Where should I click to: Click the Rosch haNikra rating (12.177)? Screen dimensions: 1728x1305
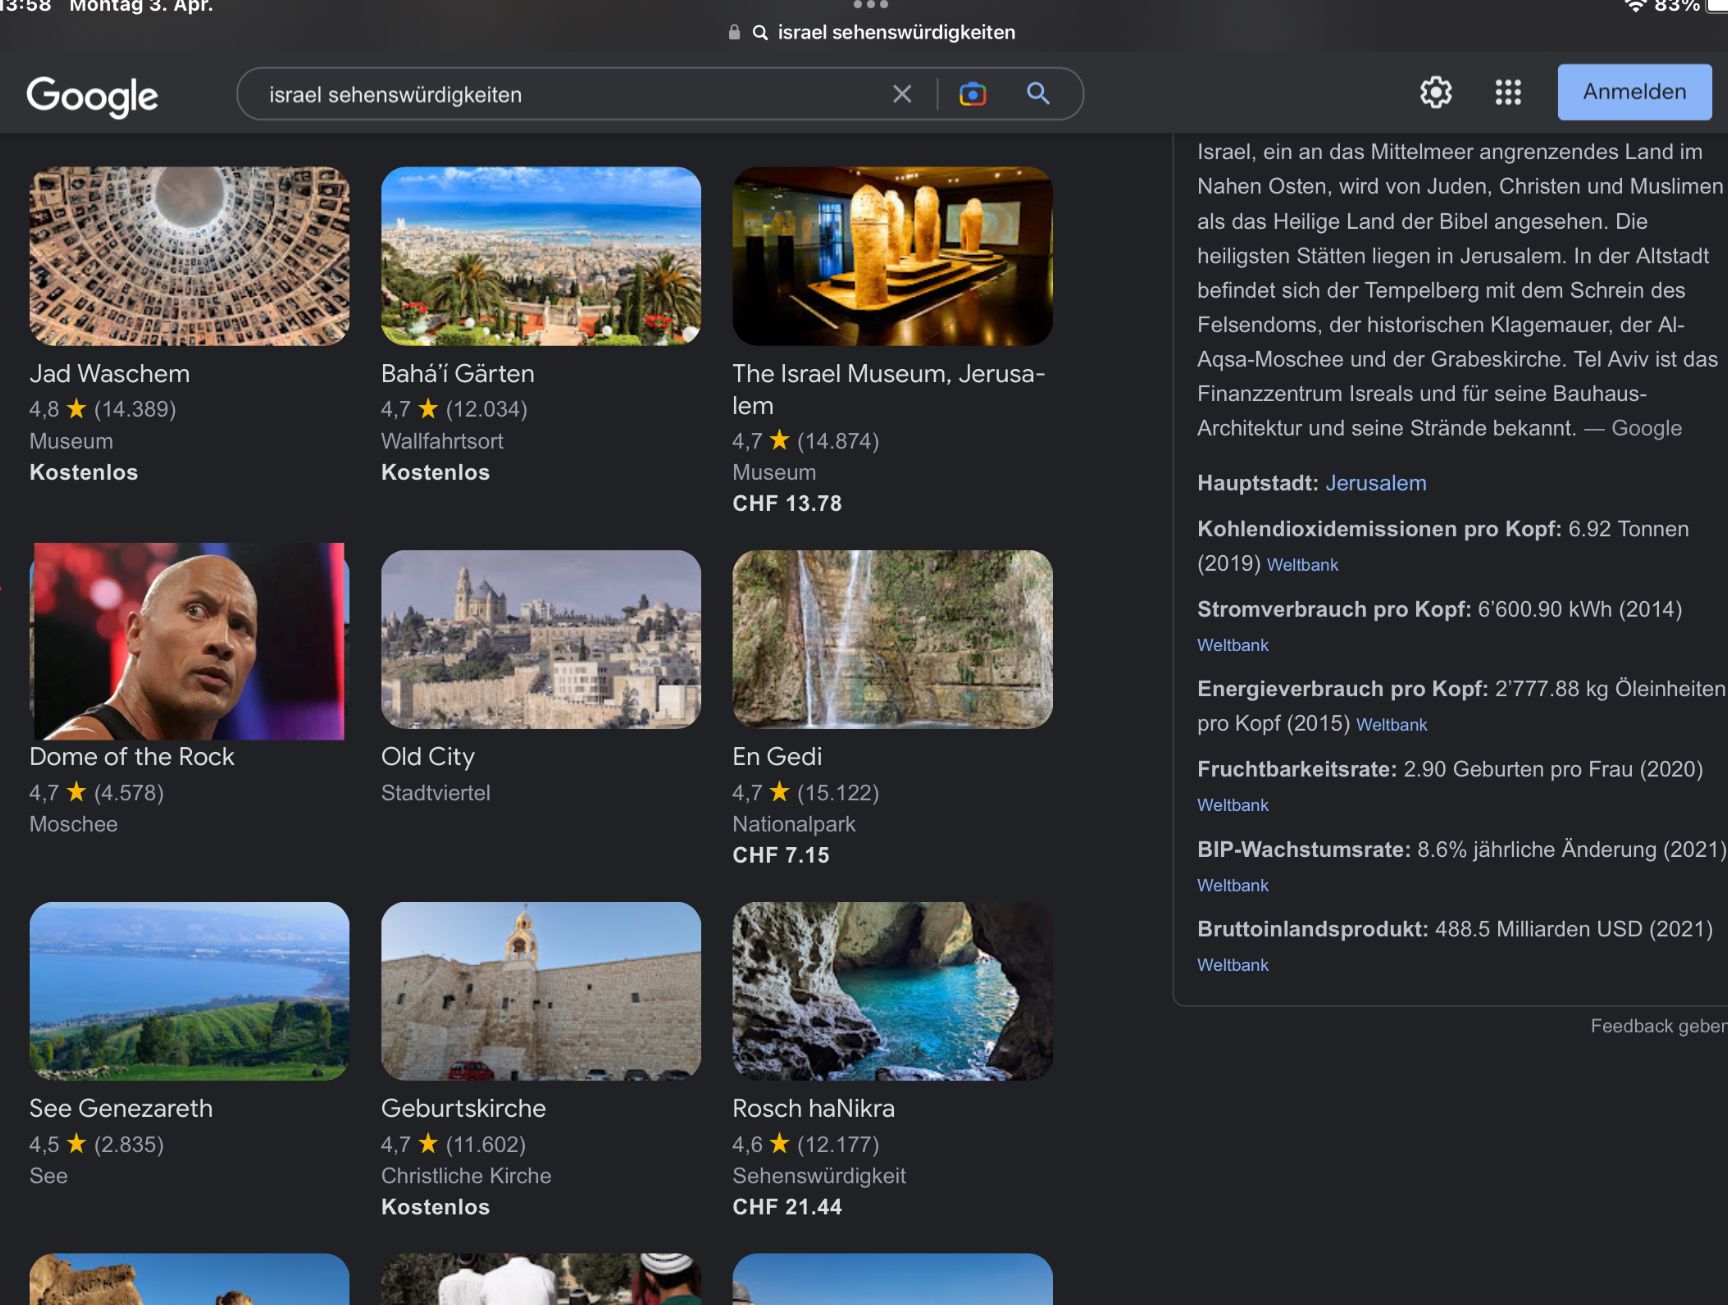pos(805,1144)
